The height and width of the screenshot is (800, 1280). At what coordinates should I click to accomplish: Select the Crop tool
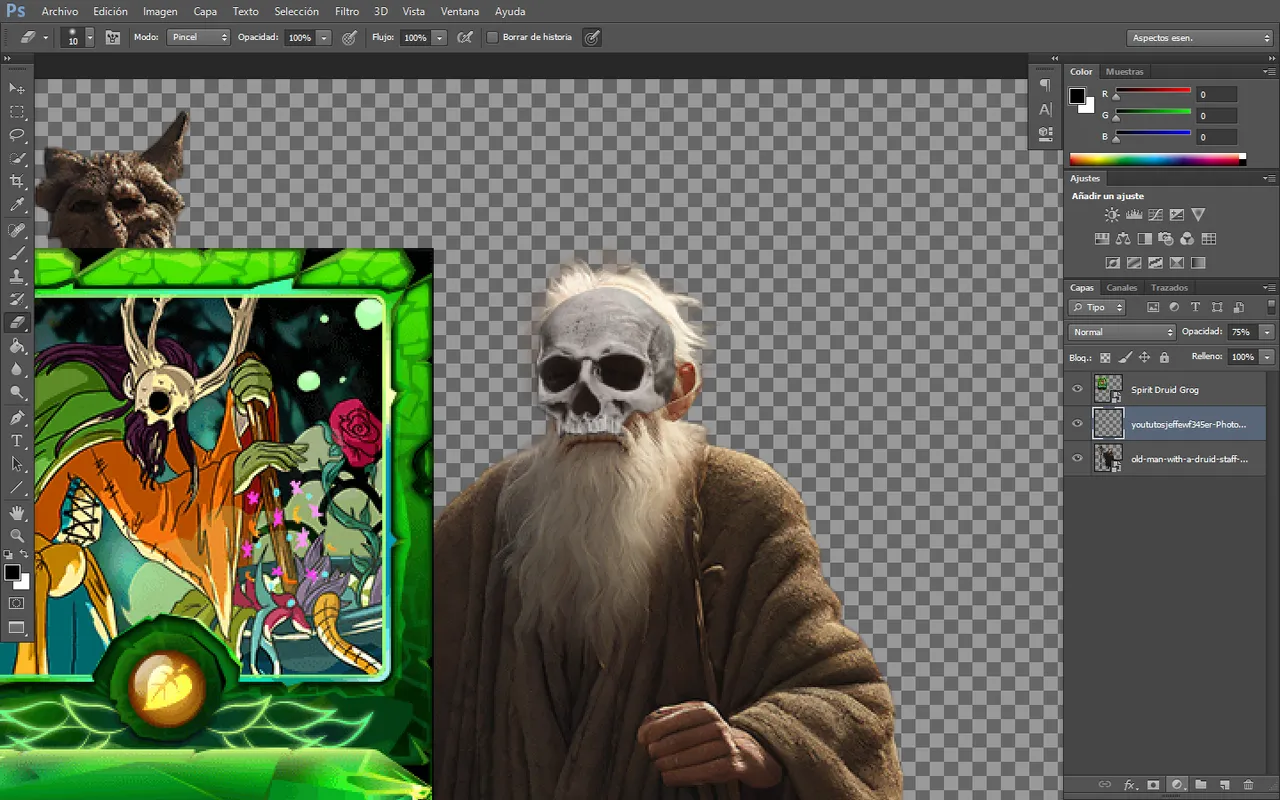pyautogui.click(x=17, y=181)
